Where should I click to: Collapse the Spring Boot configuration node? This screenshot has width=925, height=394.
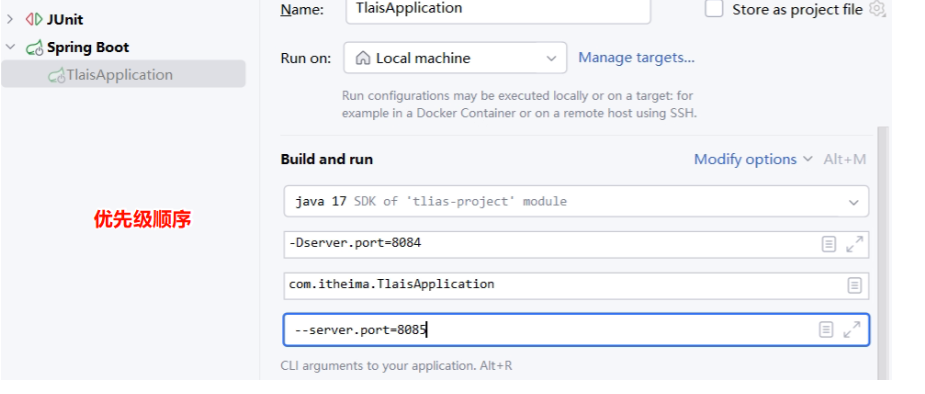click(x=10, y=47)
